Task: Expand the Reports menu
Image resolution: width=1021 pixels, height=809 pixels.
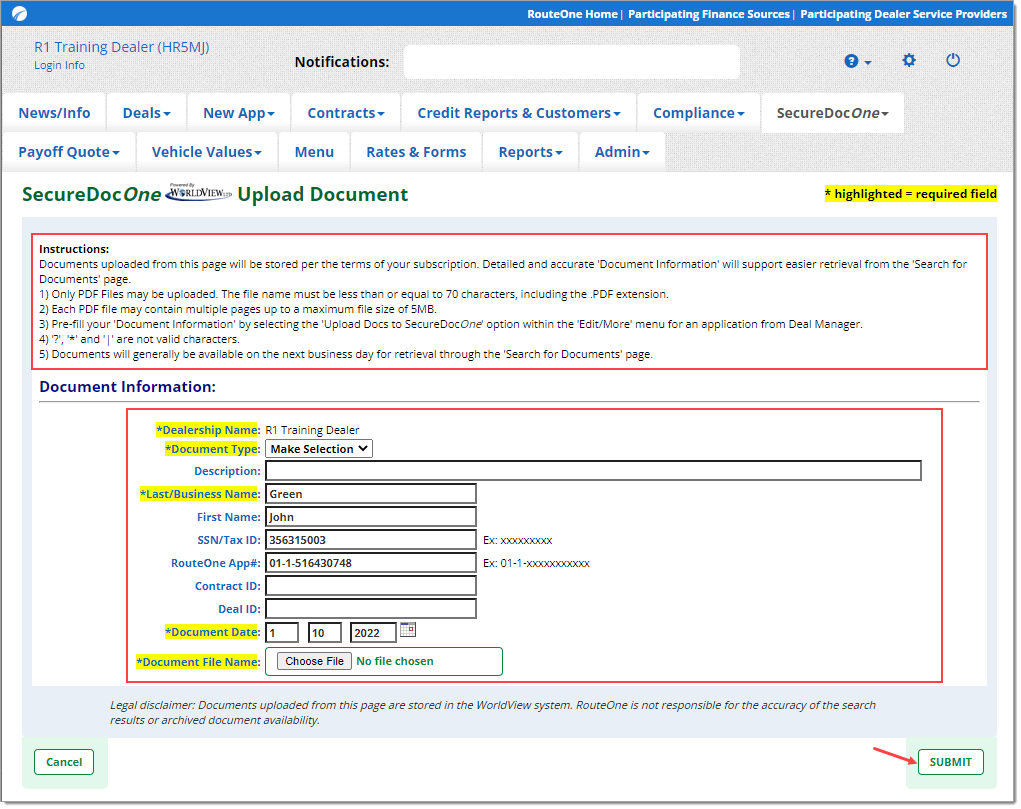Action: (530, 152)
